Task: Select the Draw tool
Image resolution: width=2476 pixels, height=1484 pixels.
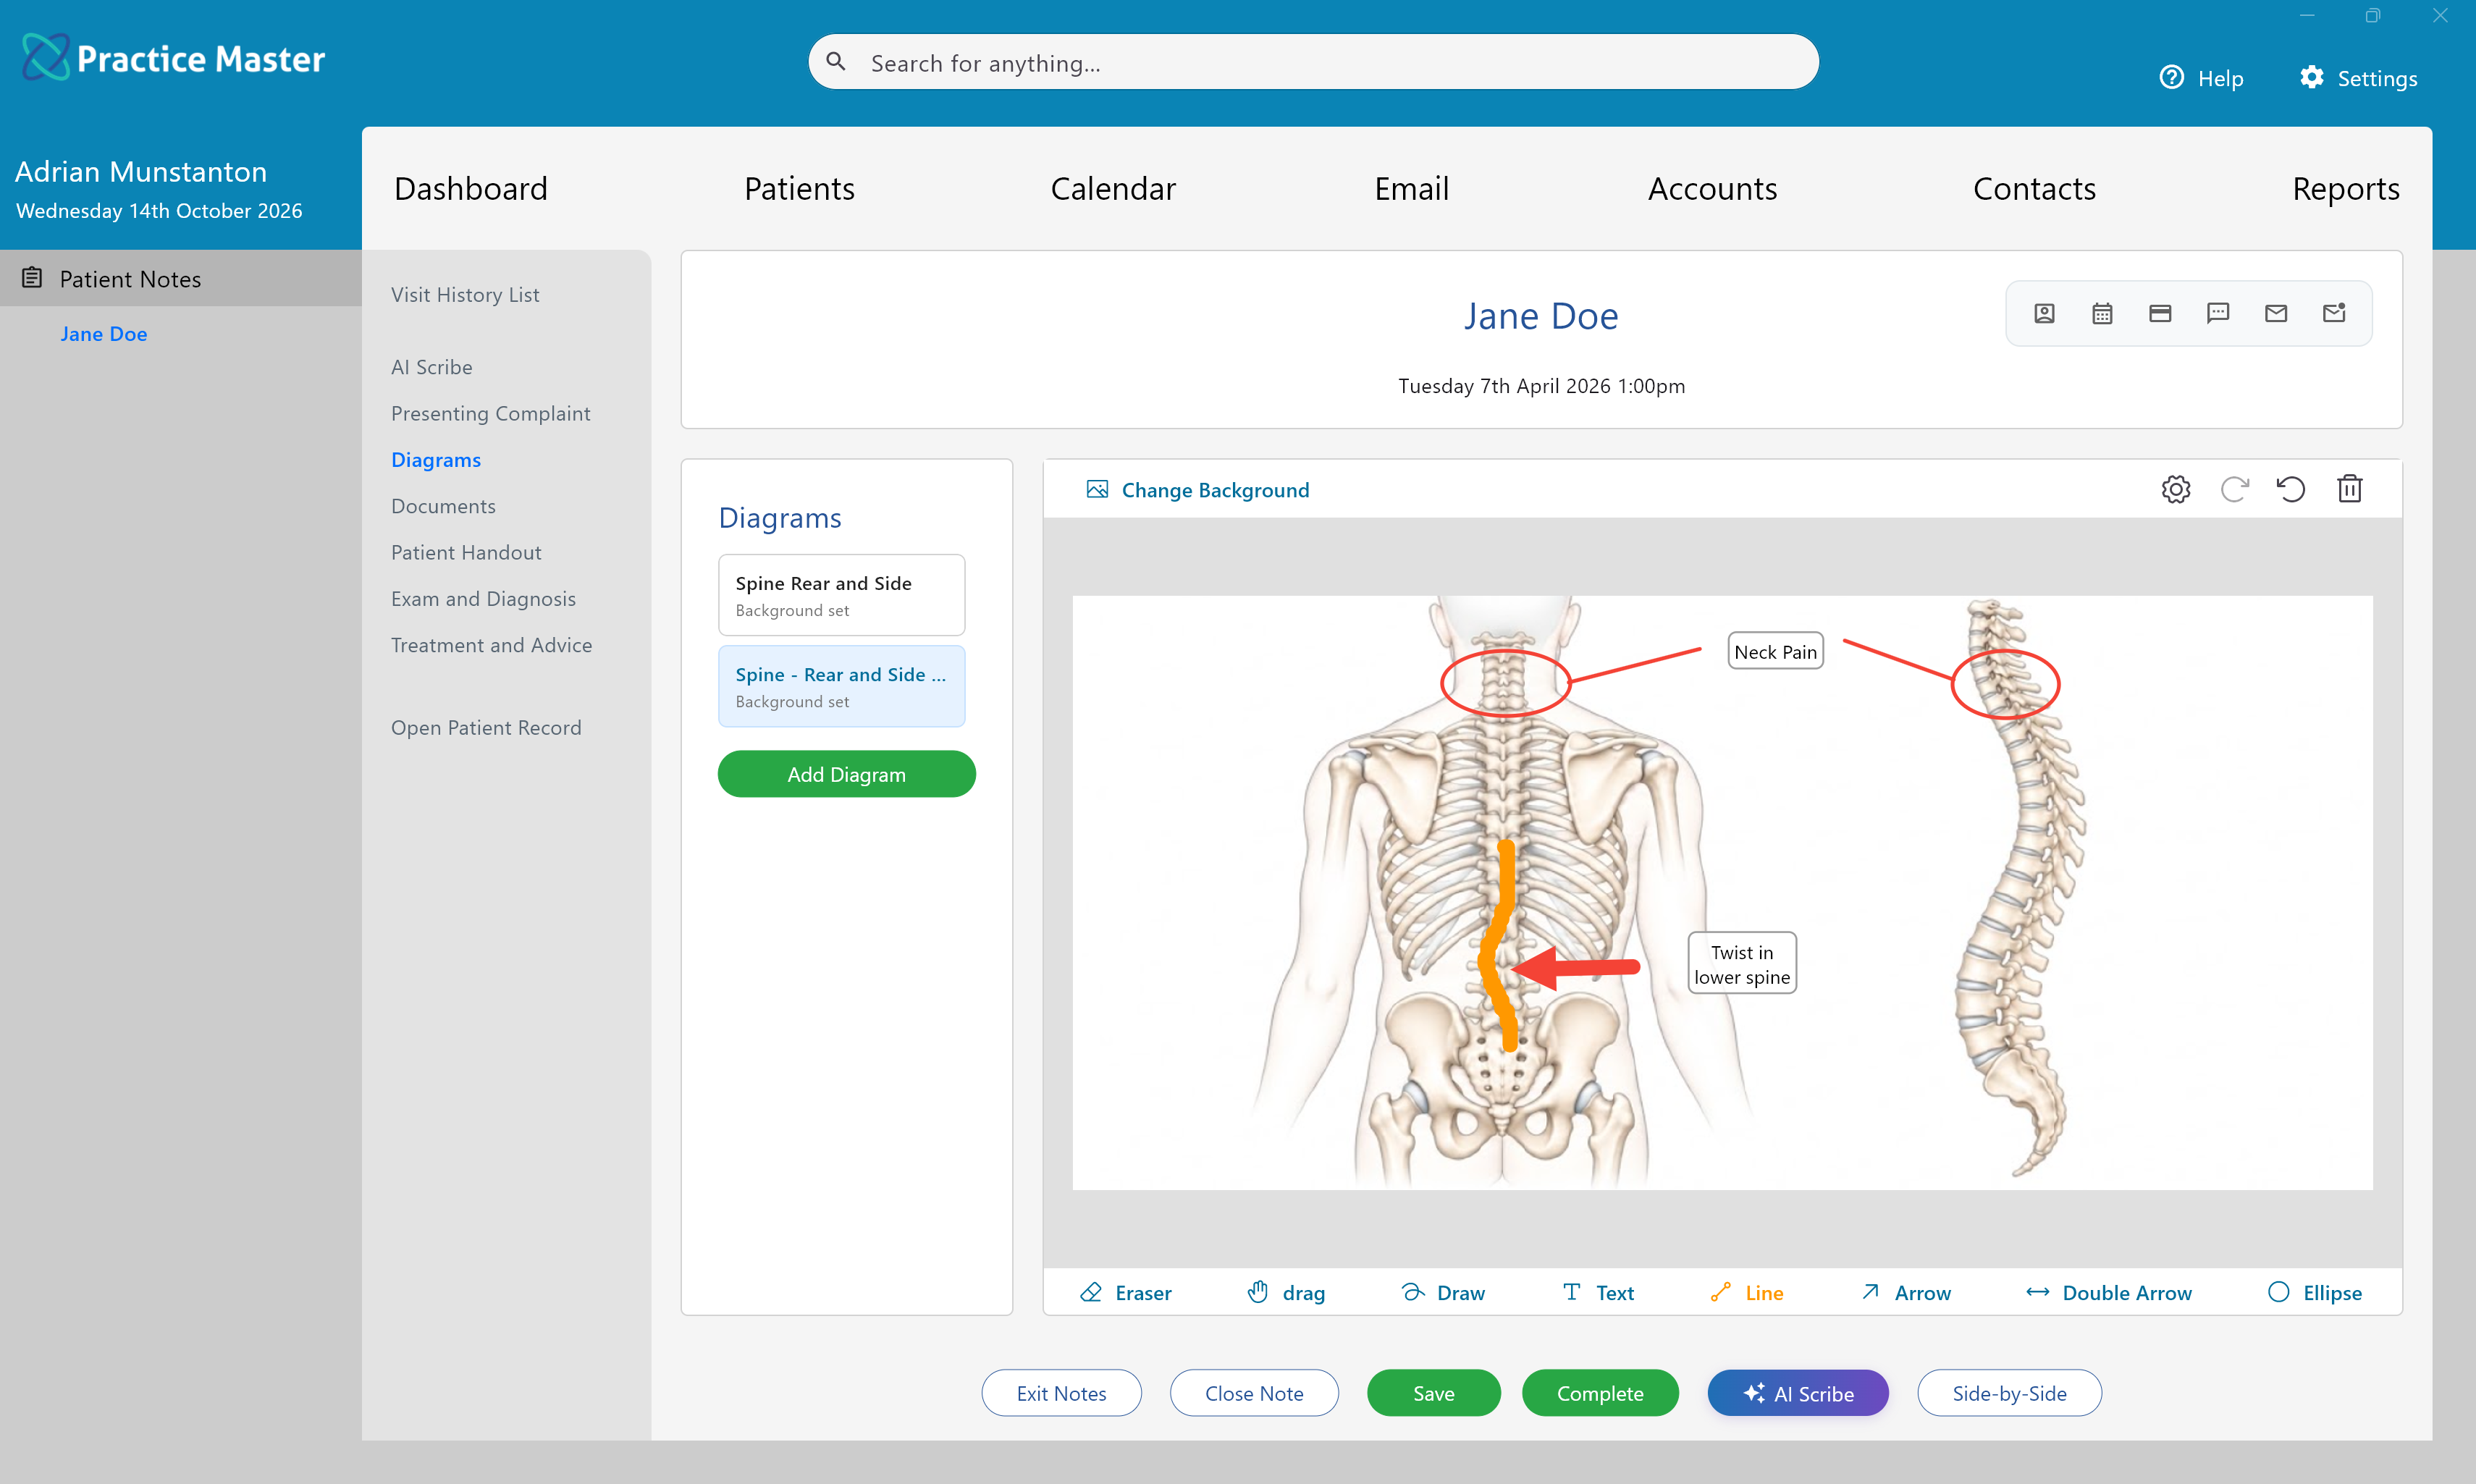Action: (1442, 1292)
